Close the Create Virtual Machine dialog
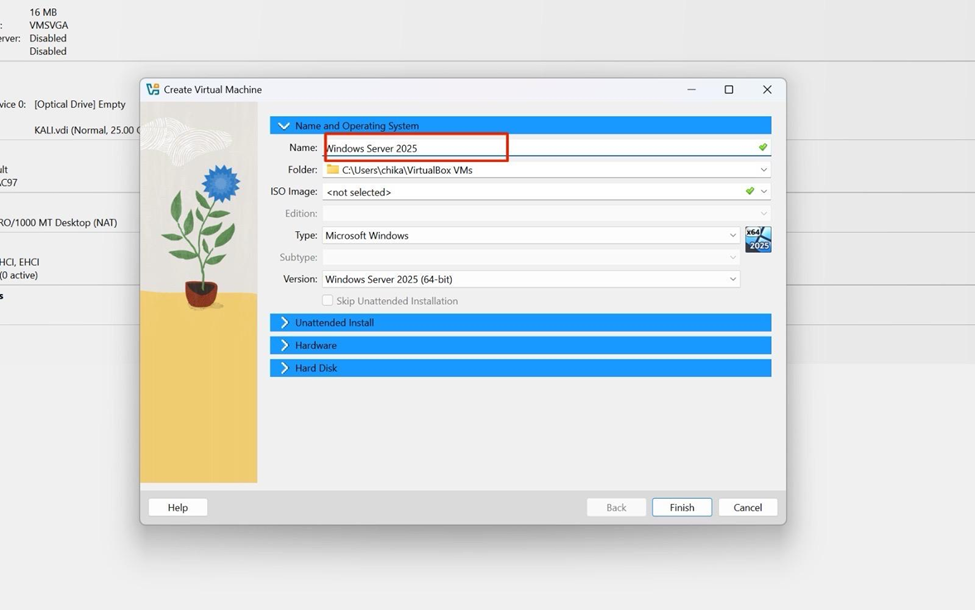This screenshot has height=610, width=975. [x=767, y=90]
